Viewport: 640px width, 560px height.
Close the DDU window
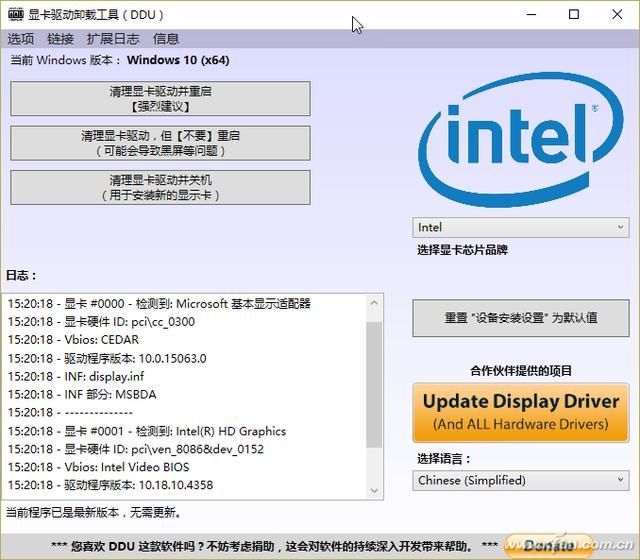tap(617, 14)
